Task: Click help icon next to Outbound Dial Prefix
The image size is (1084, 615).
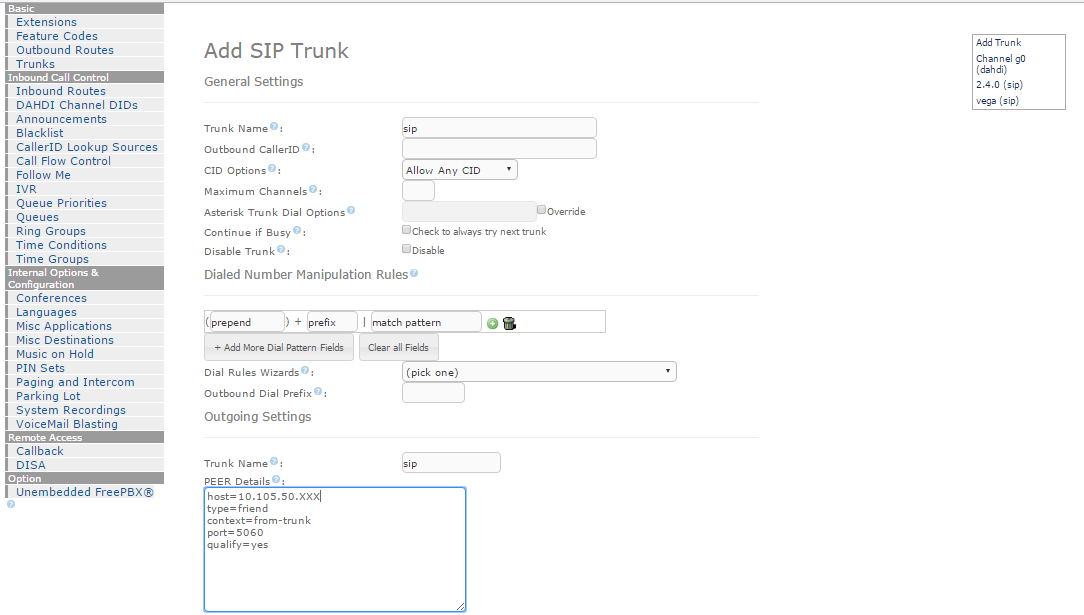Action: click(x=318, y=391)
